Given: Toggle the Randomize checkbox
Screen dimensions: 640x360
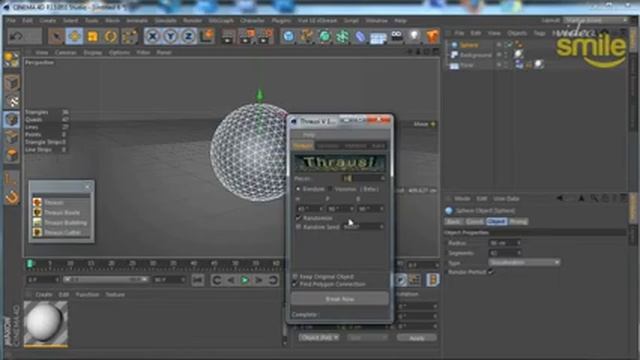Looking at the screenshot, I should (298, 218).
